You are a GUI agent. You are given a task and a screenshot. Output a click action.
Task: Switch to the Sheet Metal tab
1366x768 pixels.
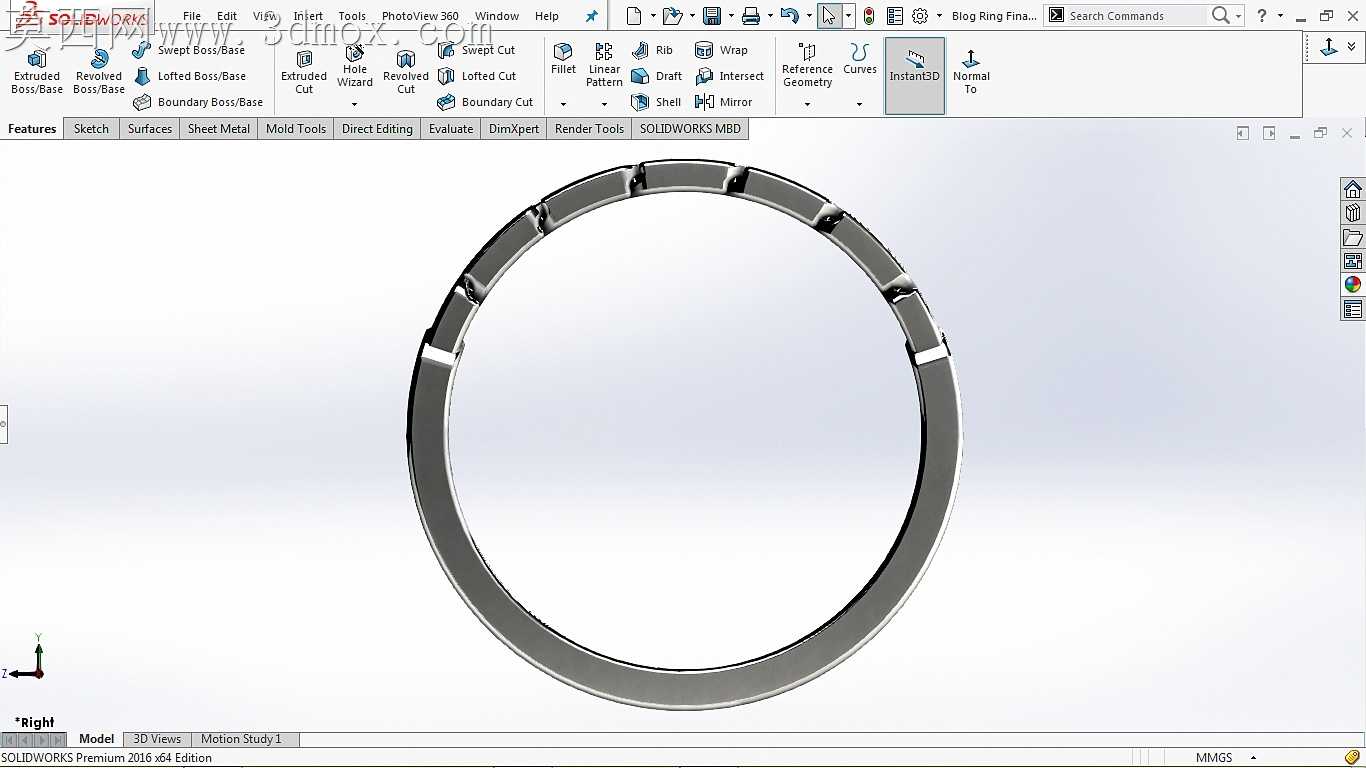point(219,129)
